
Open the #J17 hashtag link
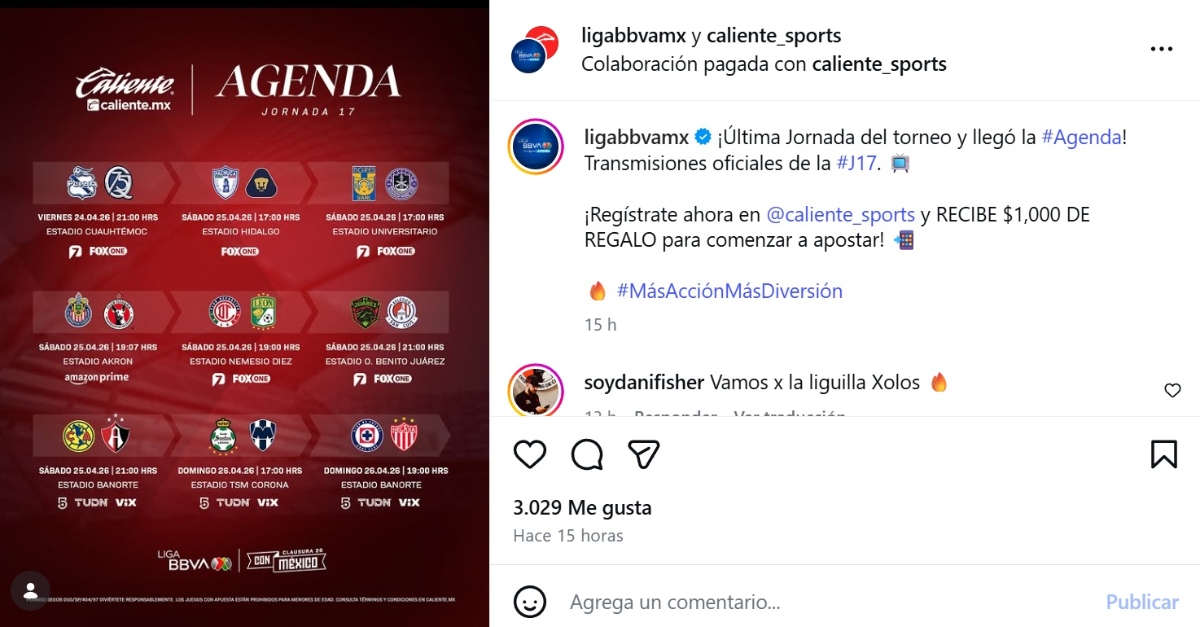click(859, 162)
